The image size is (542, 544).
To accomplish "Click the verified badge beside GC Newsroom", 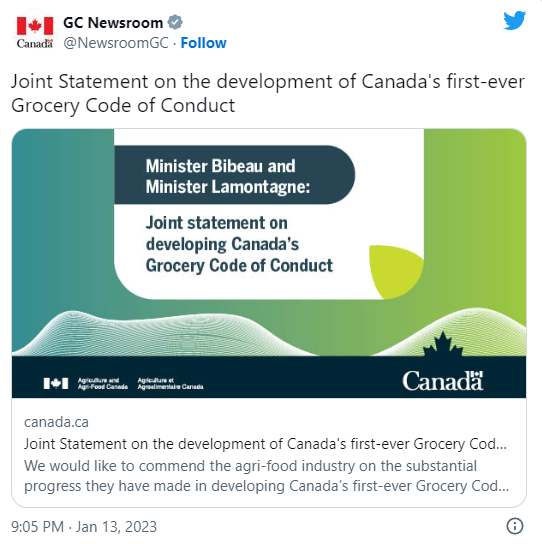I will 175,23.
